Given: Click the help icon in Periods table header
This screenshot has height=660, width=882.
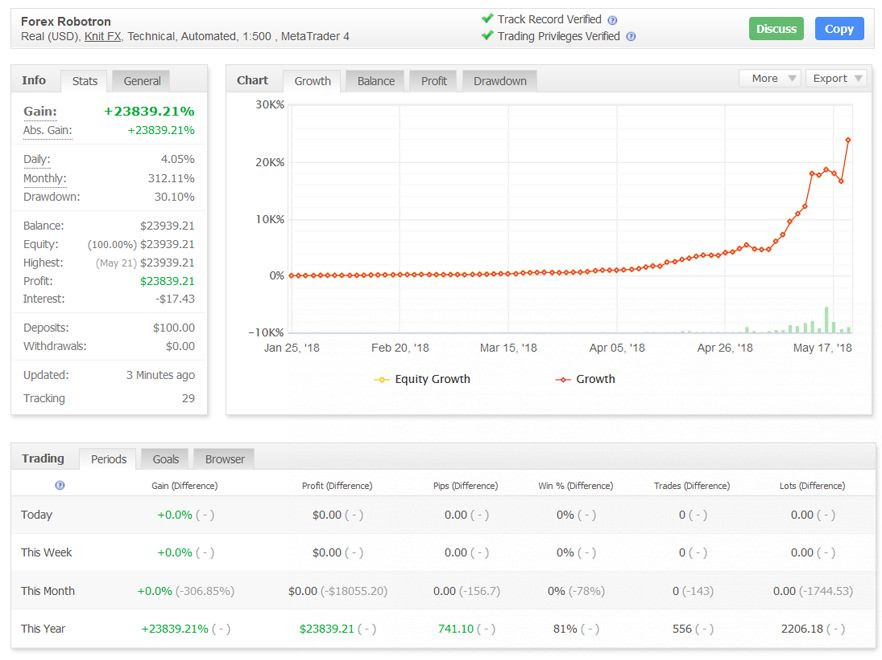Looking at the screenshot, I should pos(60,485).
